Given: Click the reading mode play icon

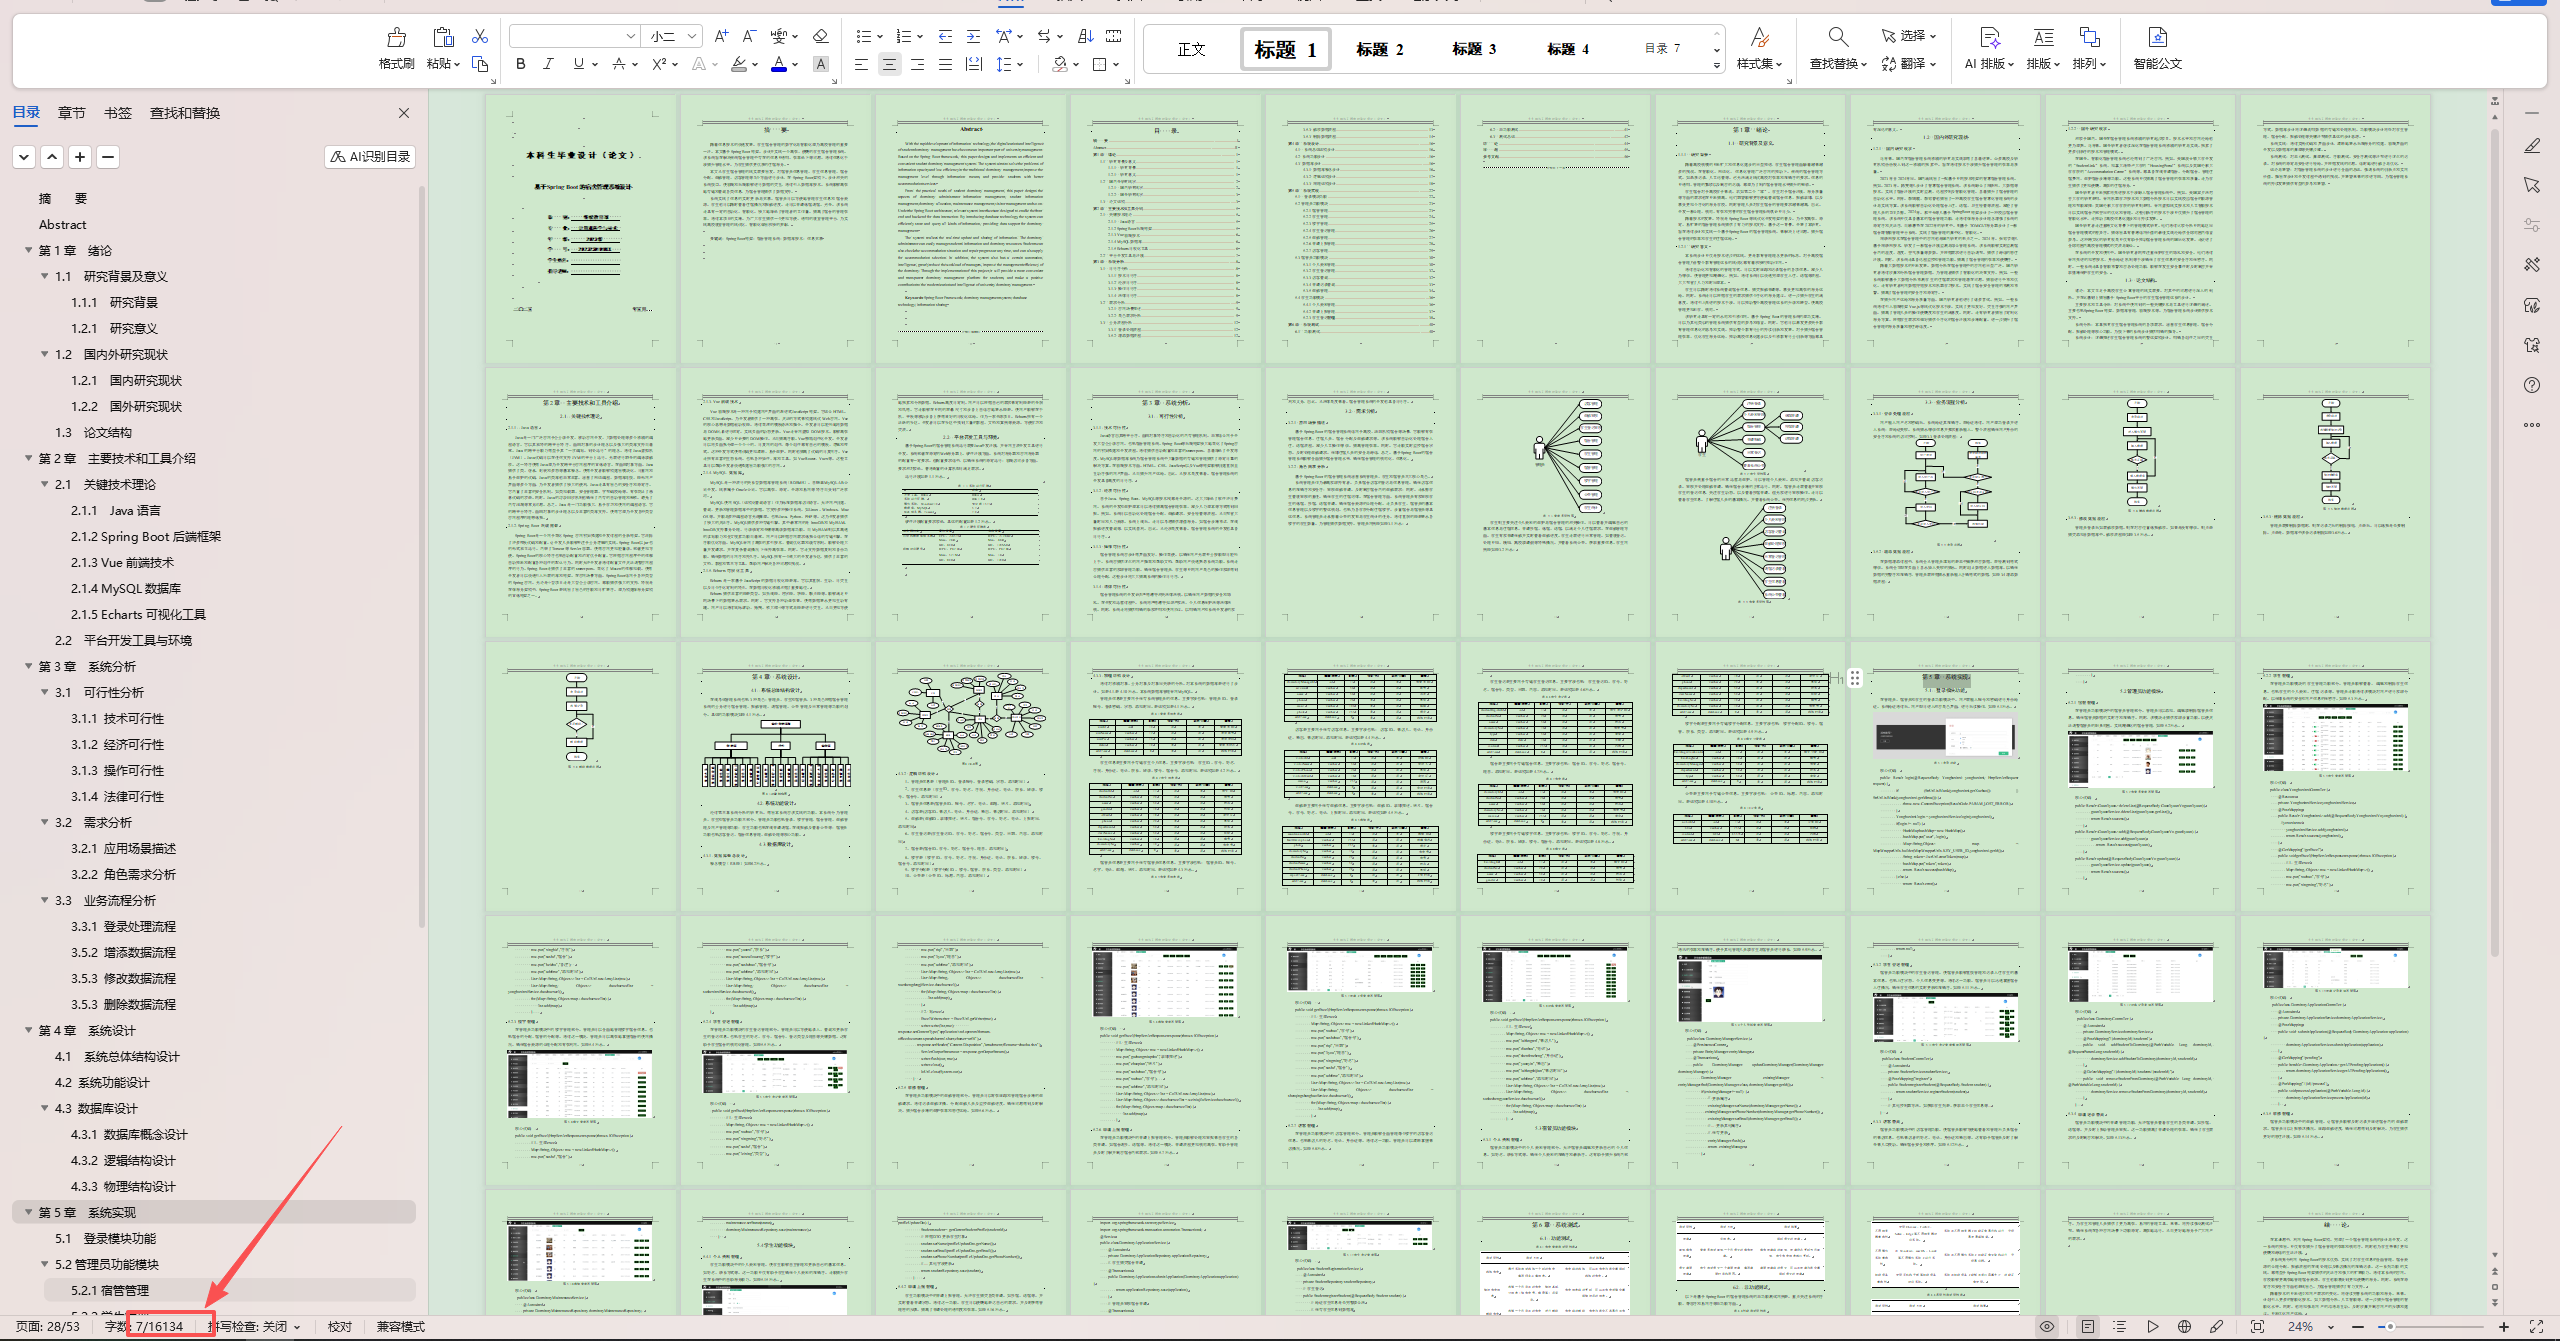Looking at the screenshot, I should (x=2152, y=1326).
